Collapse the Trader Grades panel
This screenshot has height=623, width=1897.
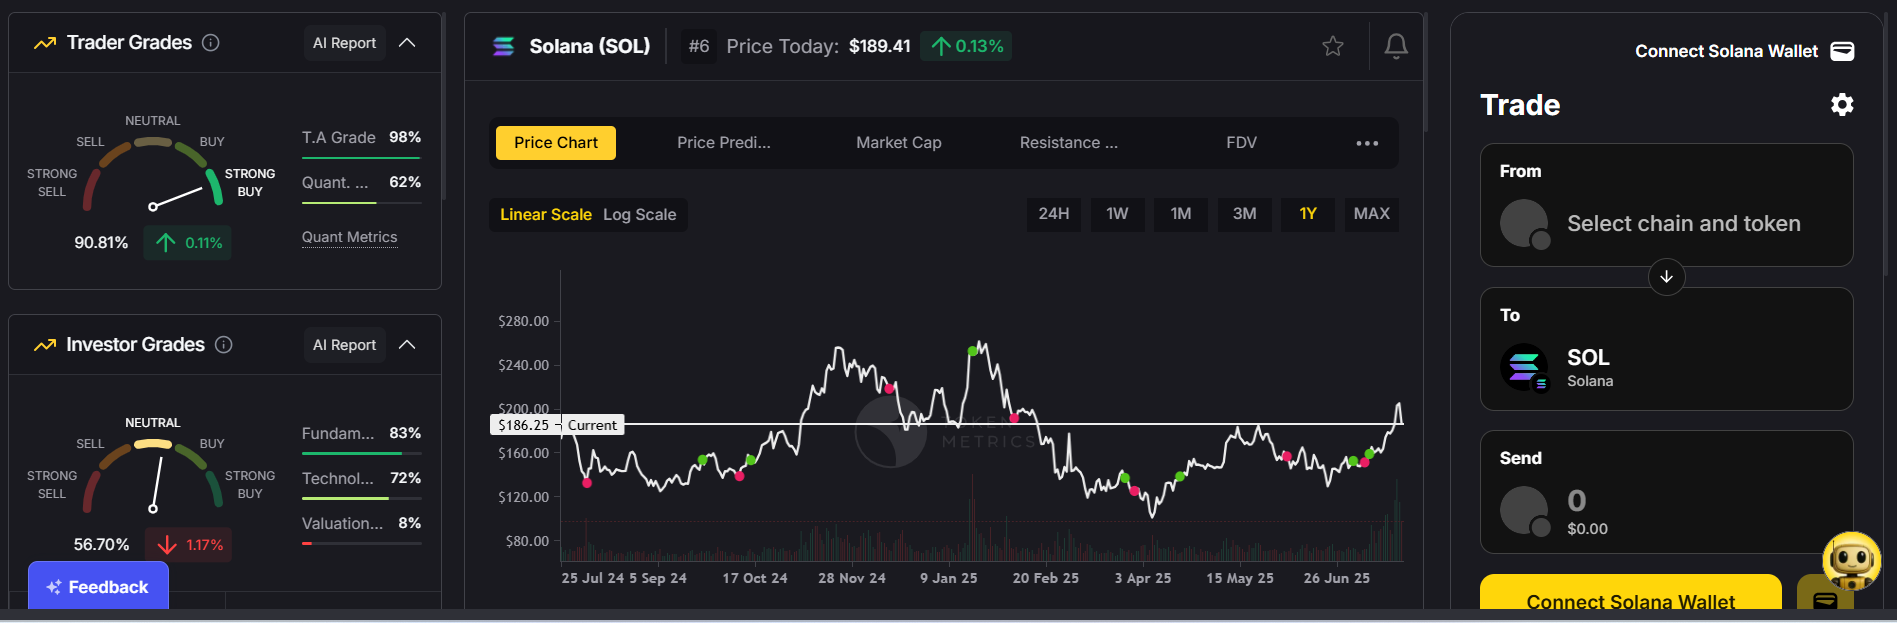coord(407,43)
